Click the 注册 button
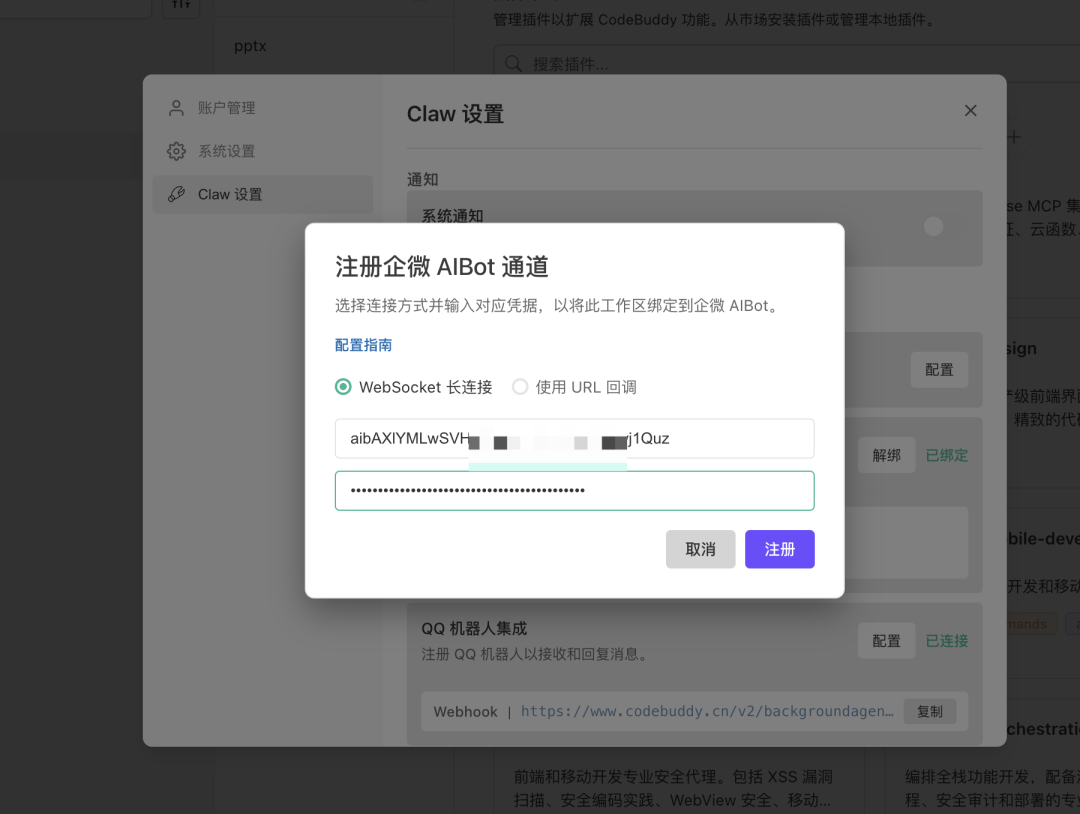This screenshot has width=1080, height=814. (780, 549)
